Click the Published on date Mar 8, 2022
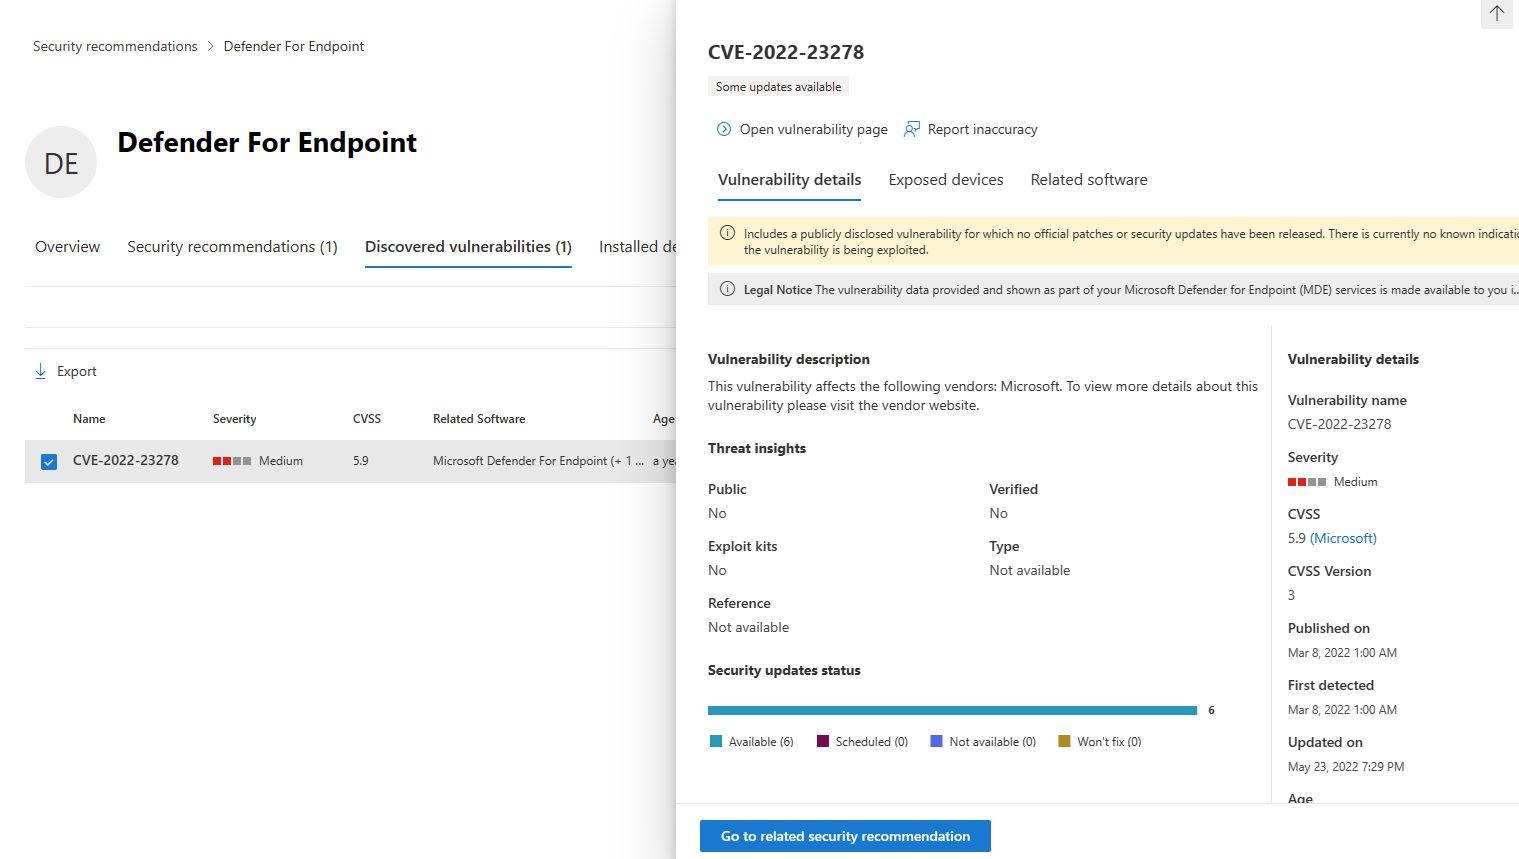Image resolution: width=1519 pixels, height=859 pixels. coord(1342,653)
